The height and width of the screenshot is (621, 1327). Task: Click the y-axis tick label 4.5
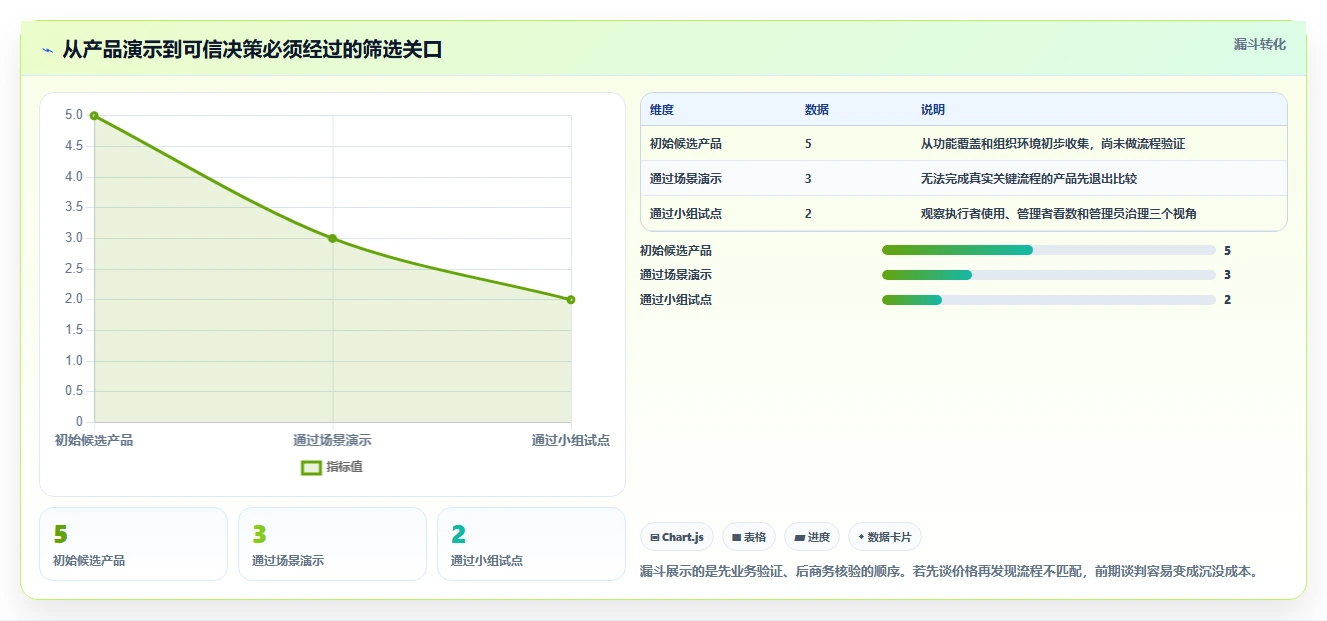(74, 146)
